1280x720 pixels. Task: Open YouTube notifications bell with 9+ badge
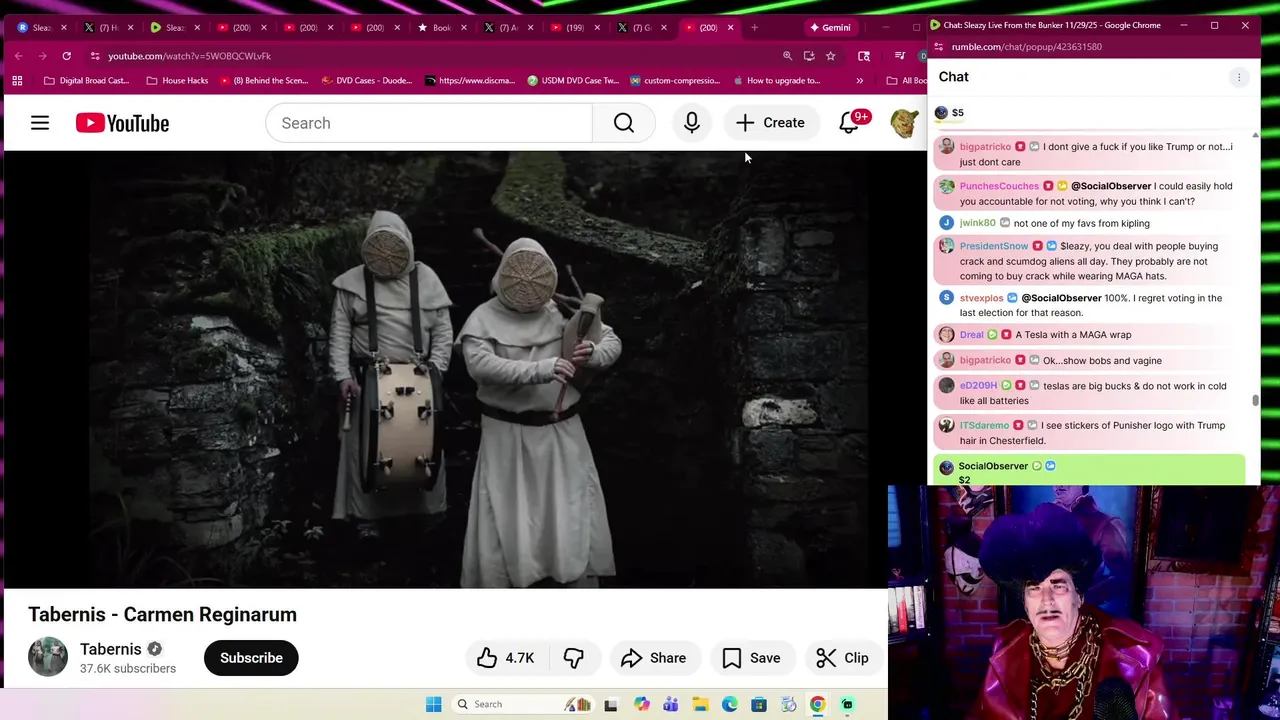coord(849,123)
